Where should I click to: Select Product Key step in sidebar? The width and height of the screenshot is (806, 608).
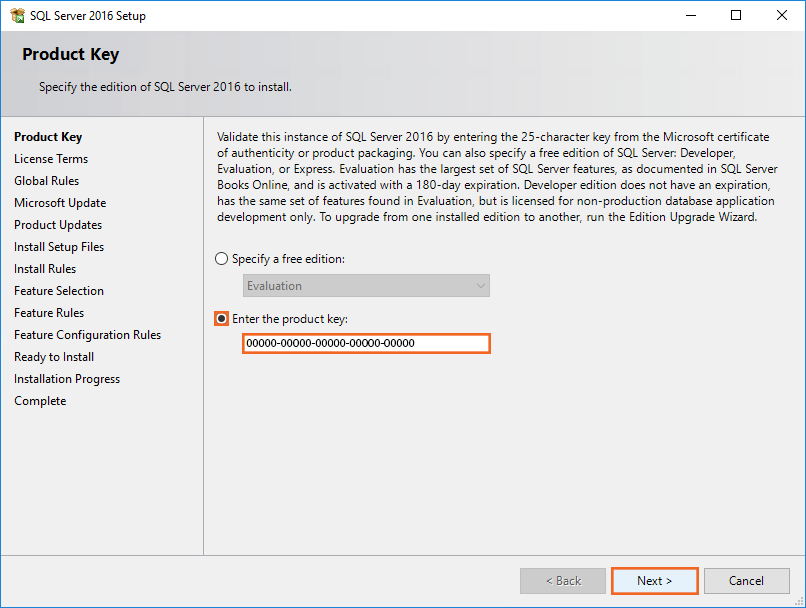point(48,137)
